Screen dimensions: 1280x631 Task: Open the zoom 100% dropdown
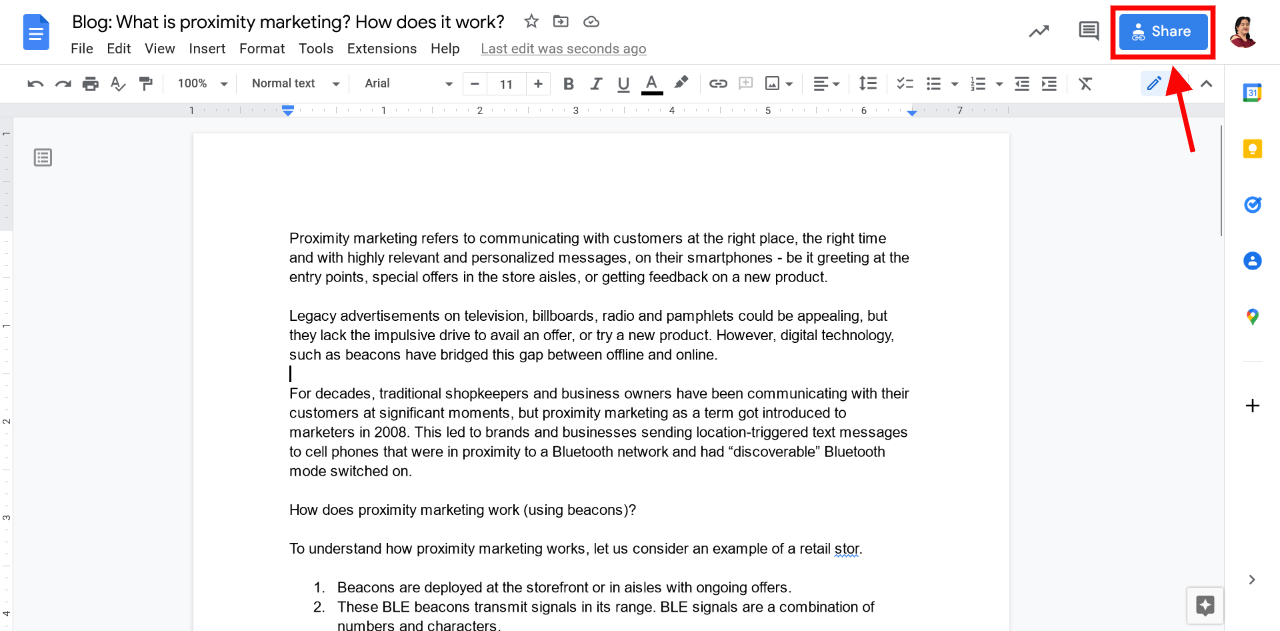[x=203, y=84]
